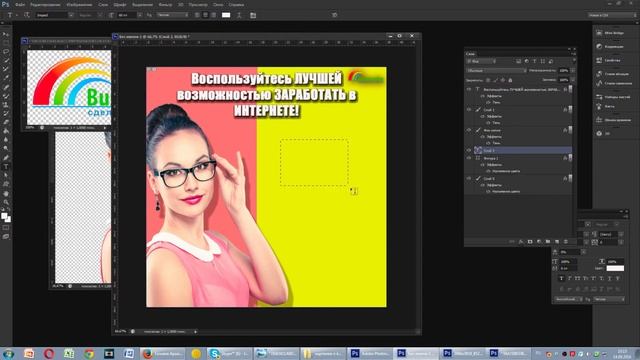Hide the Фон копия layer
The width and height of the screenshot is (640, 360).
point(469,130)
